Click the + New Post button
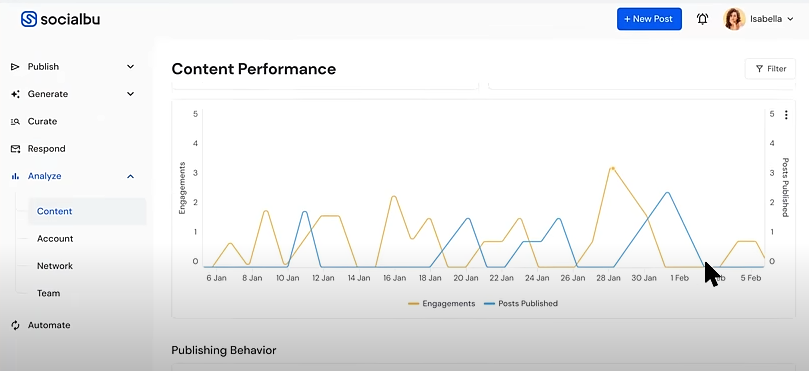Viewport: 809px width, 371px height. click(649, 19)
